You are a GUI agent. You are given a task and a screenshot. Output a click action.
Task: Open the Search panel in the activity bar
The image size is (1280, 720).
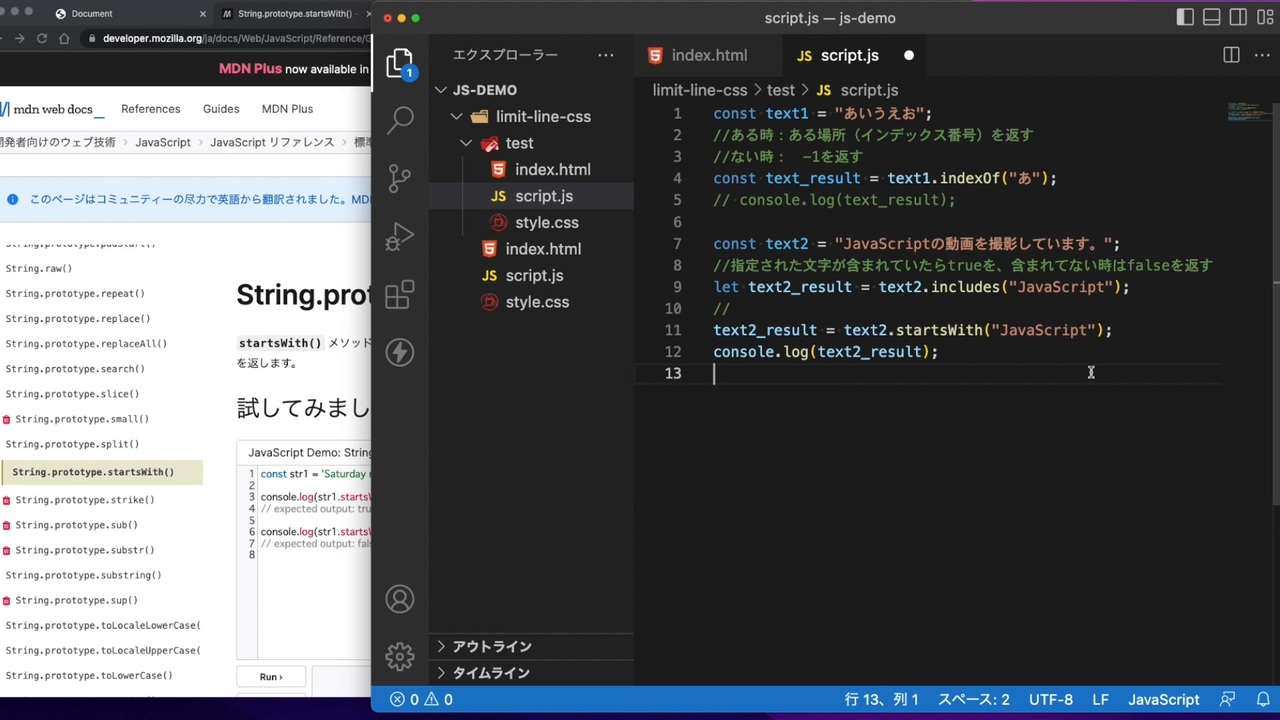click(399, 118)
